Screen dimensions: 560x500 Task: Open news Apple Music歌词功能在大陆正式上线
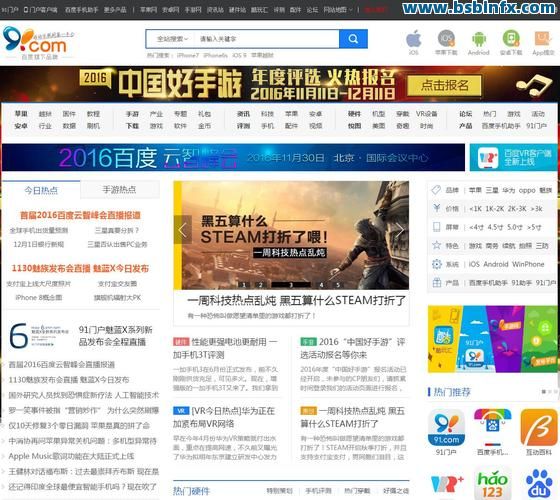point(71,456)
